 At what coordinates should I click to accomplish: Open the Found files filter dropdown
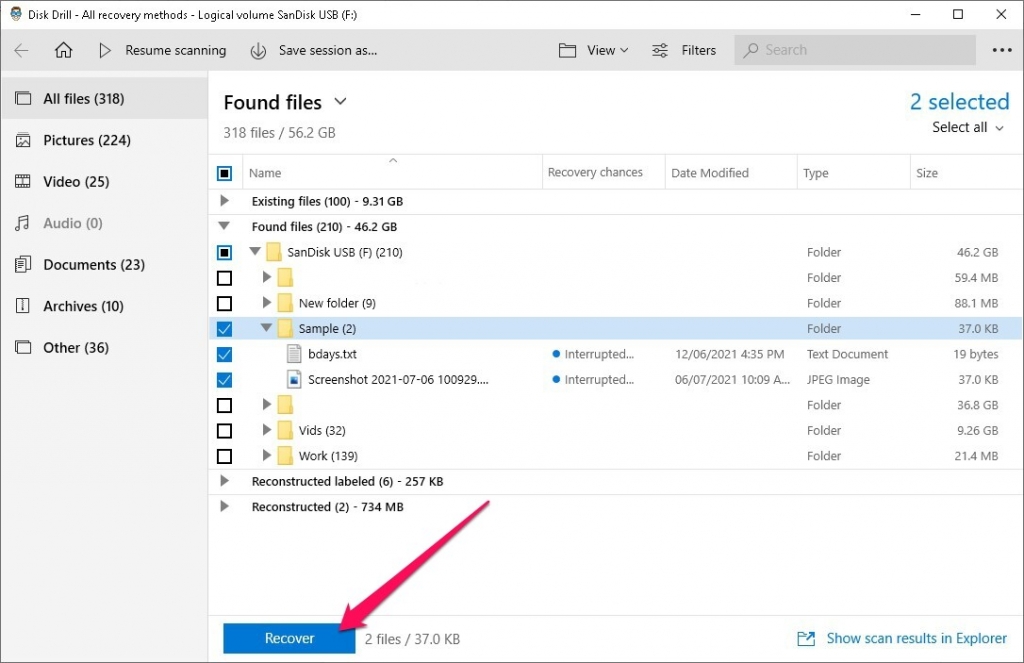click(339, 102)
